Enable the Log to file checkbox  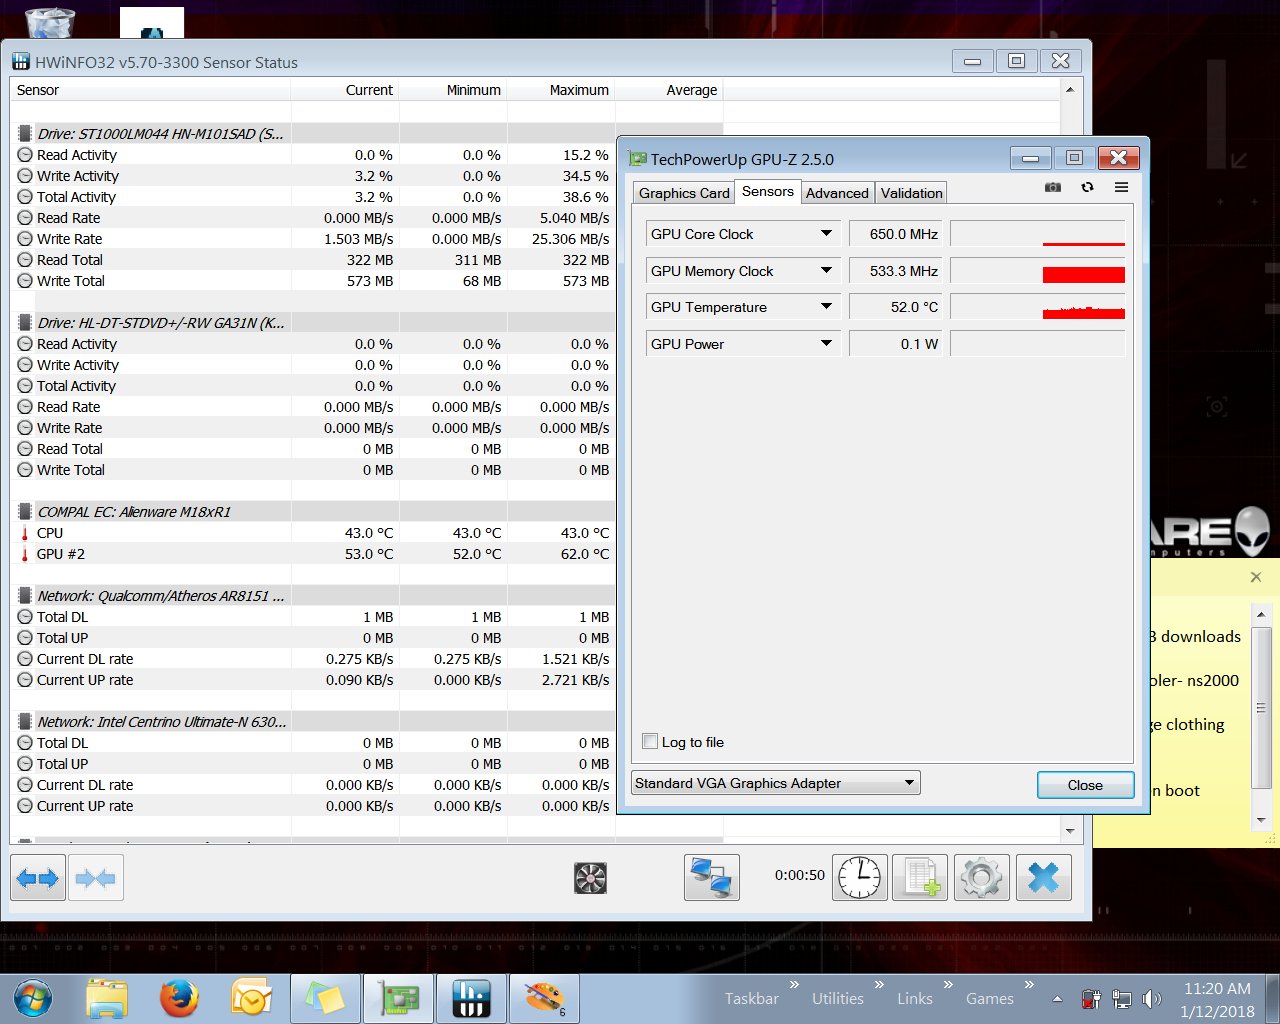[650, 741]
